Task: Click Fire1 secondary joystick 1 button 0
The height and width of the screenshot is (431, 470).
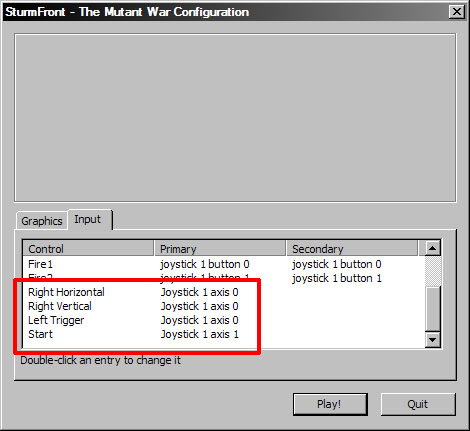Action: tap(337, 264)
